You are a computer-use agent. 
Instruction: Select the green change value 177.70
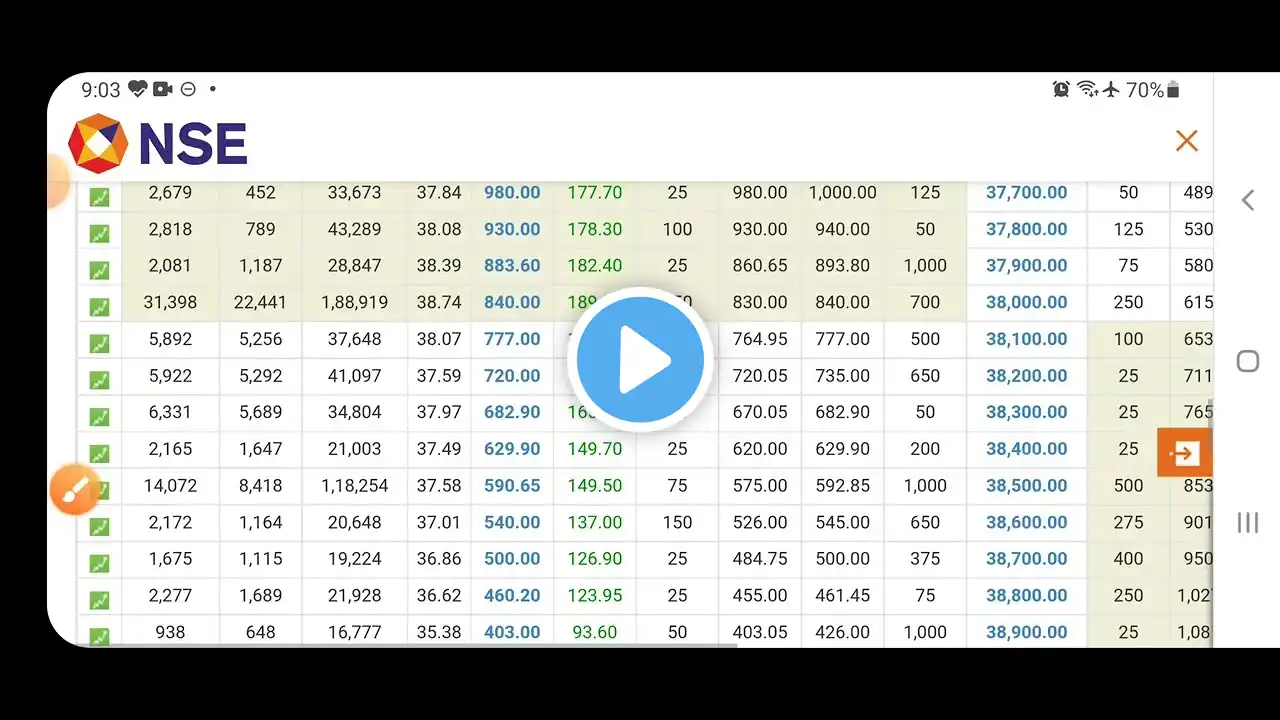(x=595, y=192)
